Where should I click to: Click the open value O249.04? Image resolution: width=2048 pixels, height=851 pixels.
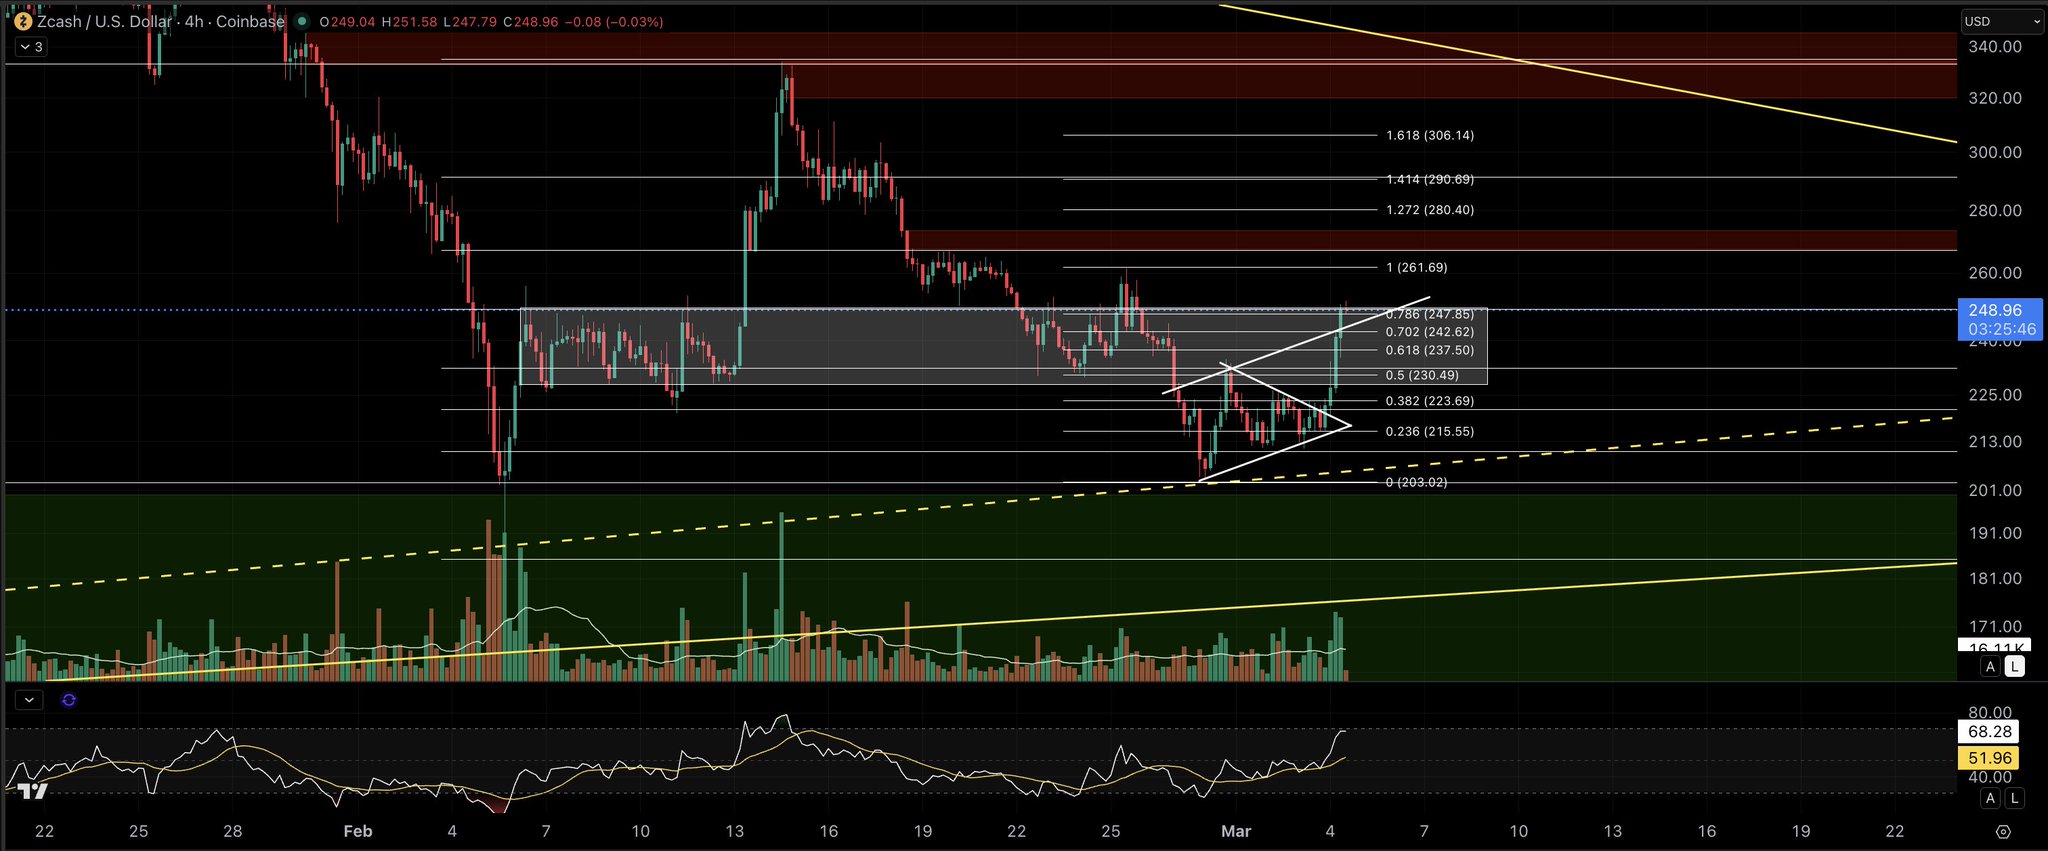coord(347,21)
